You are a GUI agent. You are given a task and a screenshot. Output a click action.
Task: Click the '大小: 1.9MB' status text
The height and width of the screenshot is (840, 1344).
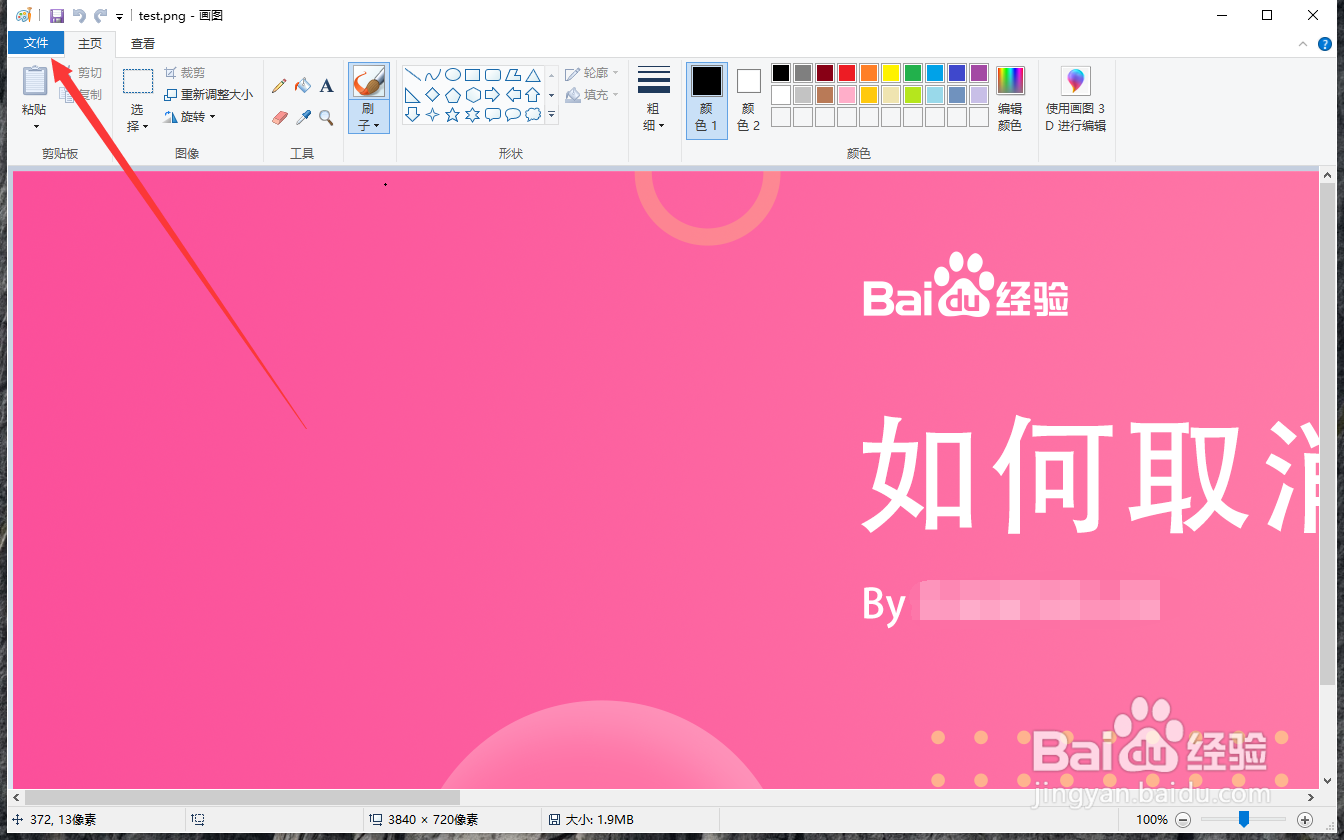pyautogui.click(x=598, y=820)
